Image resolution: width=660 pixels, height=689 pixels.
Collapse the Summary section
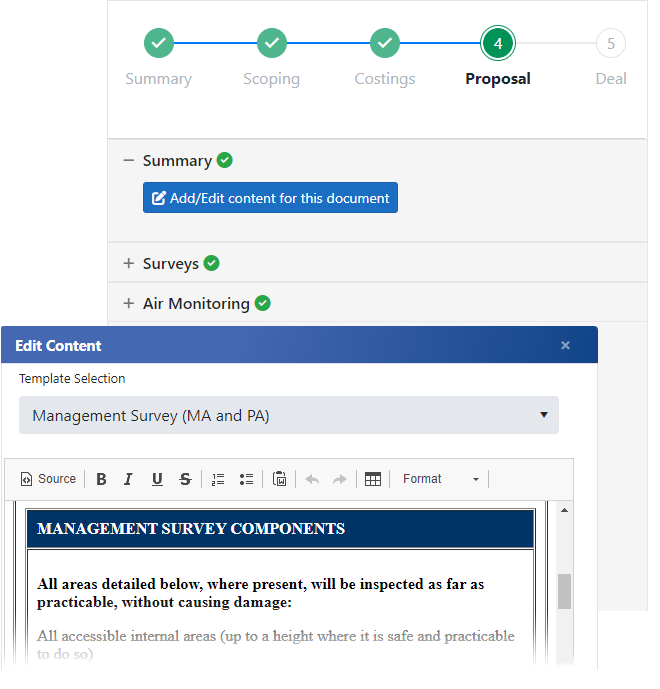(129, 160)
